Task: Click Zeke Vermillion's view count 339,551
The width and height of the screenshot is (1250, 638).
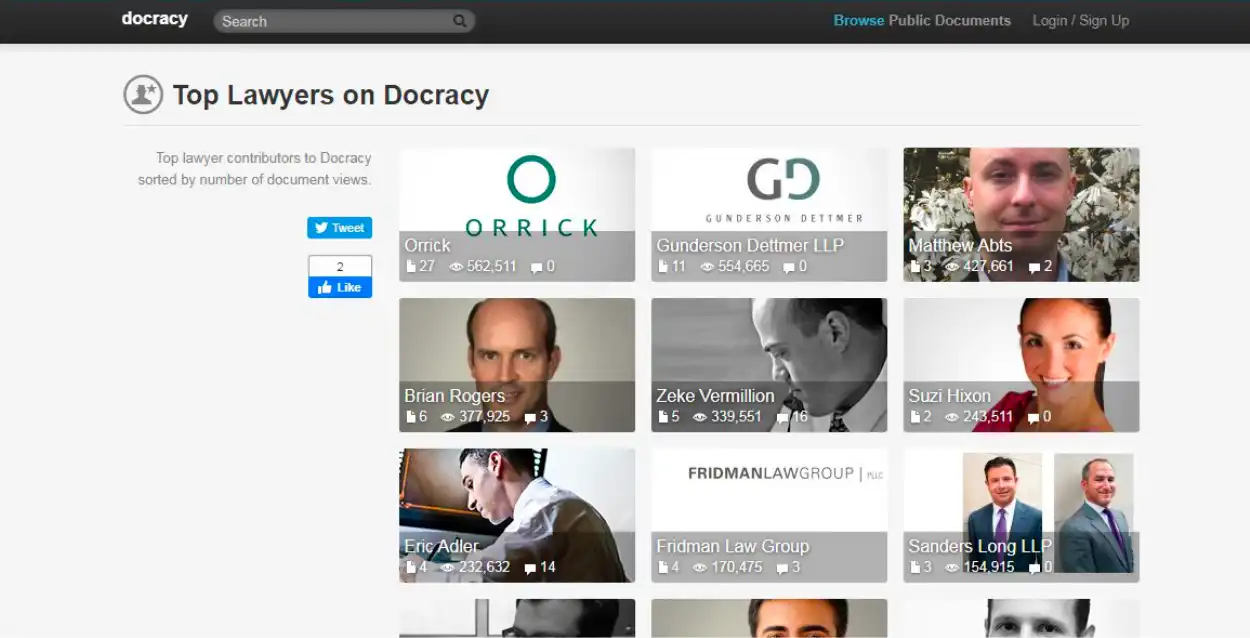Action: pos(736,417)
